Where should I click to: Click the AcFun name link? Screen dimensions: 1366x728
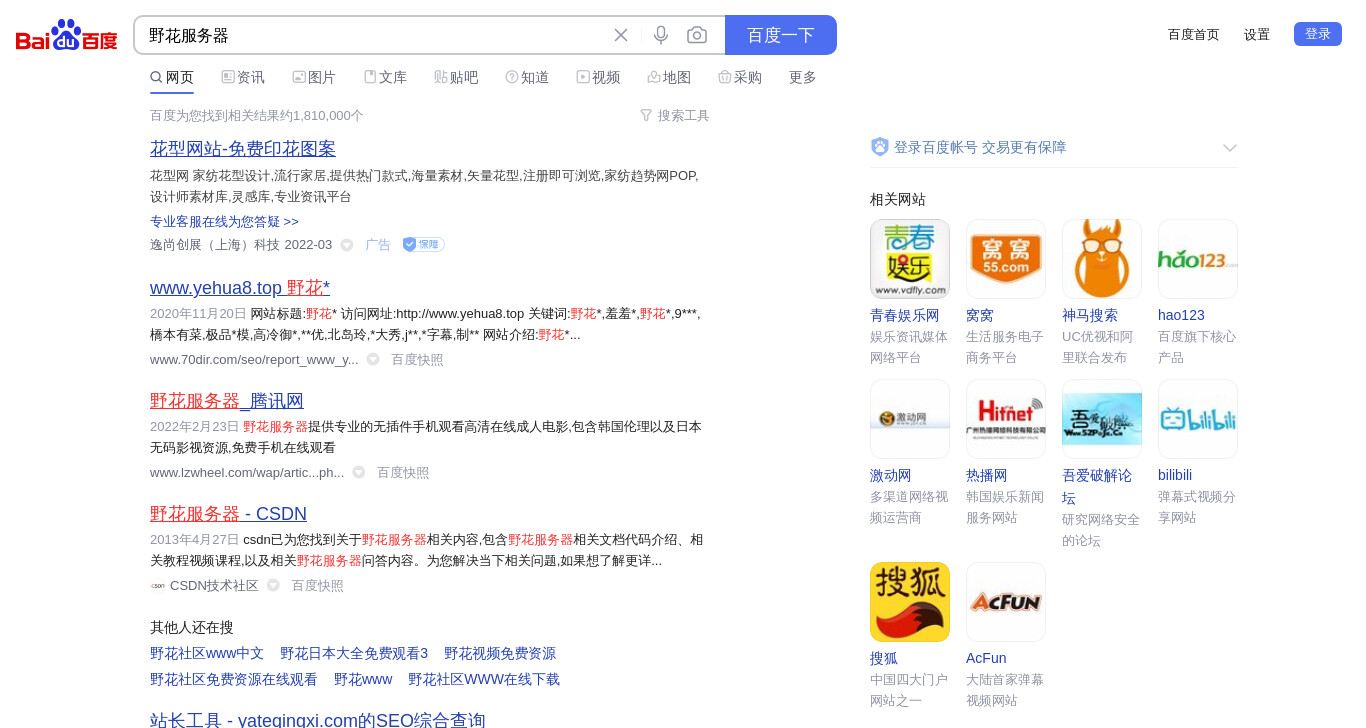point(986,658)
